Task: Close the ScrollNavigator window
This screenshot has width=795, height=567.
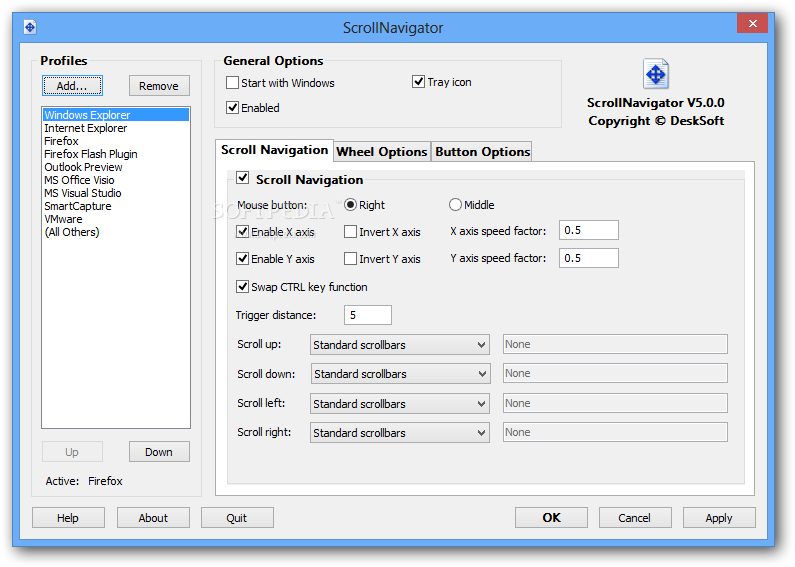Action: [x=752, y=23]
